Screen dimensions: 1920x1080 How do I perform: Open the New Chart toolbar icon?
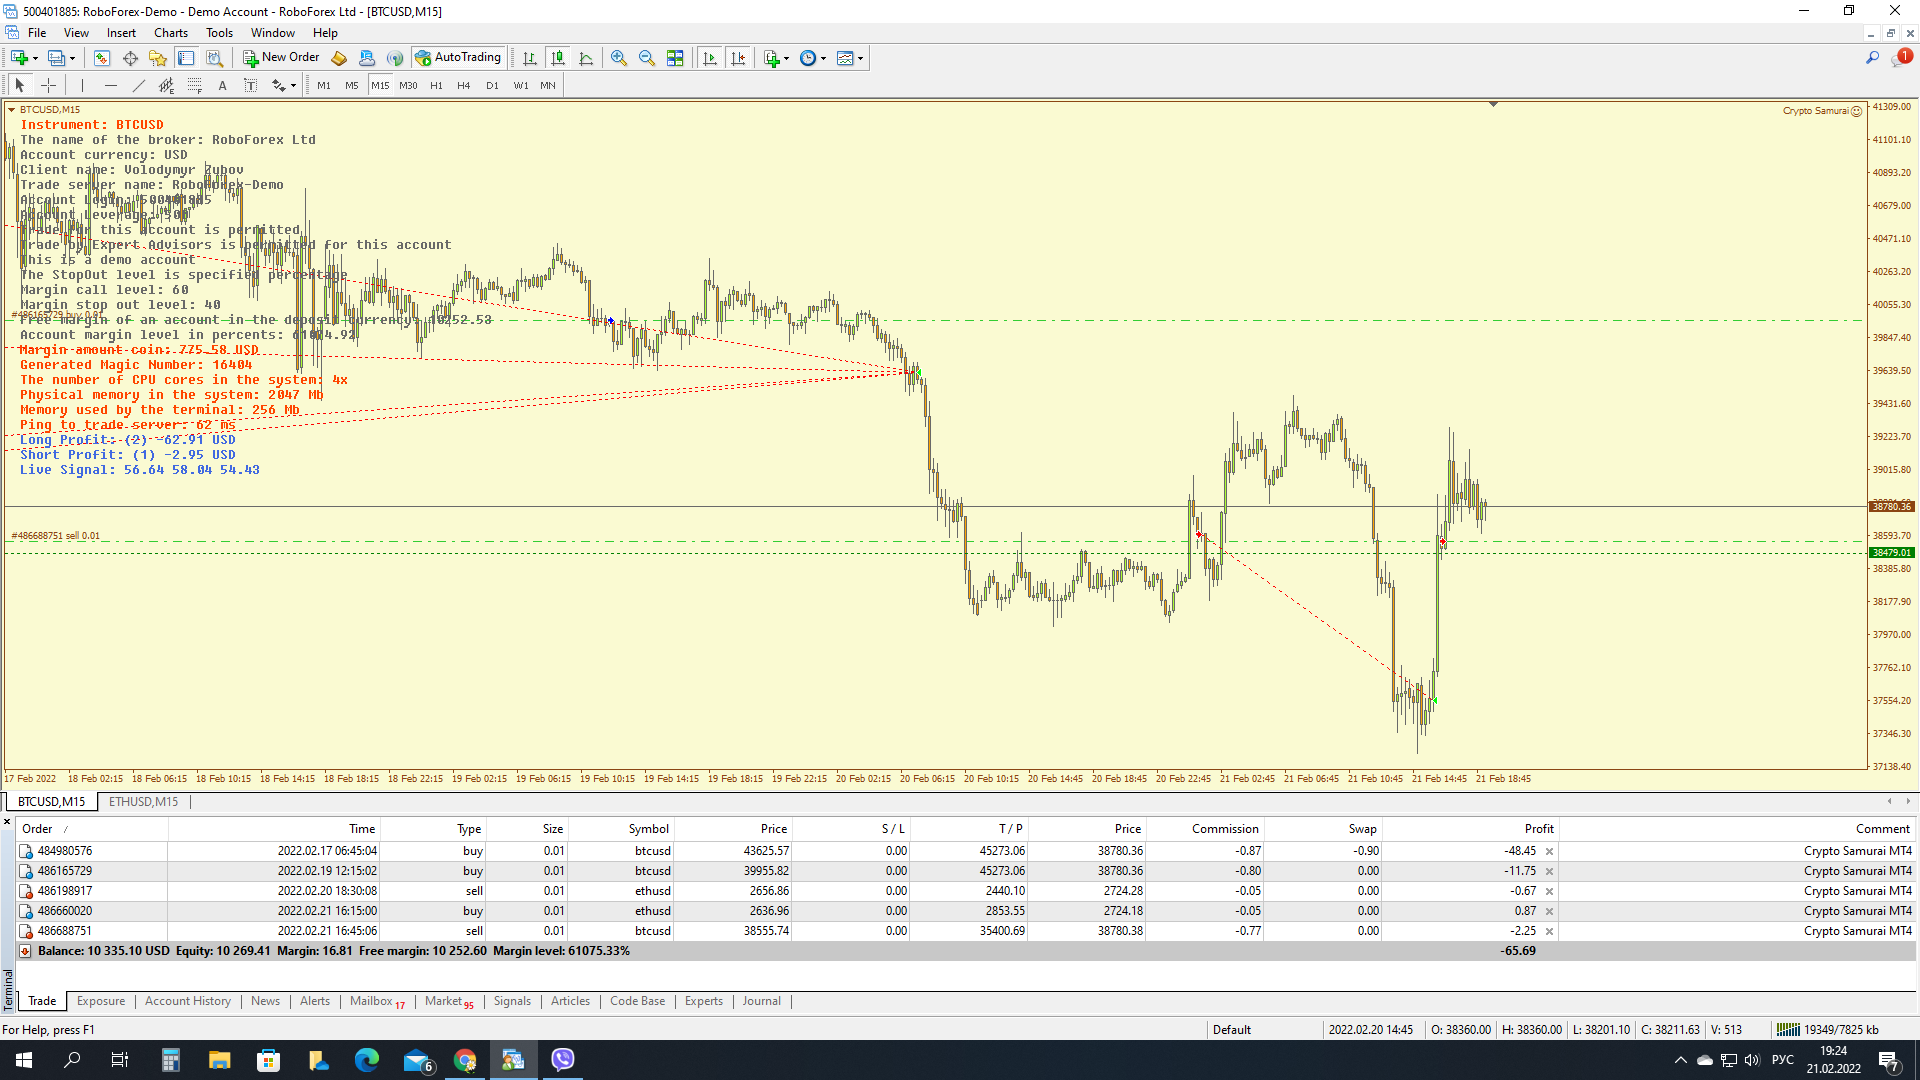[x=19, y=58]
